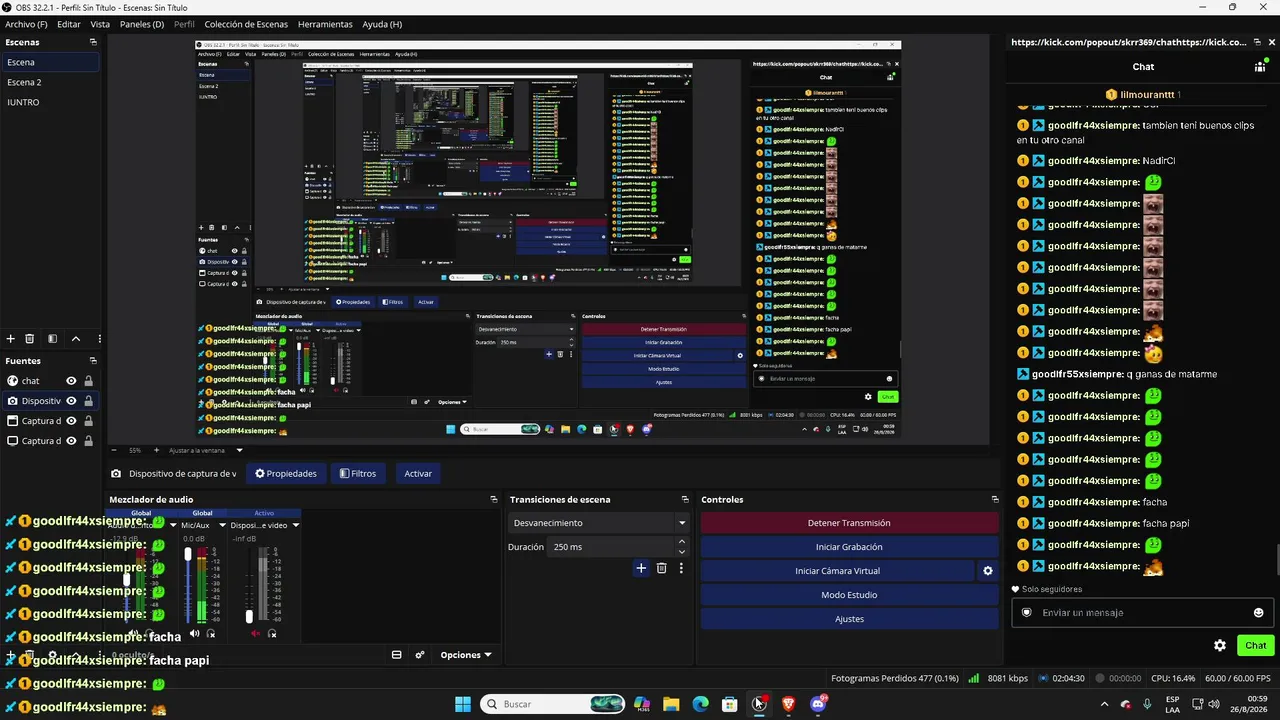
Task: Open transition properties three-dot menu
Action: pos(681,568)
